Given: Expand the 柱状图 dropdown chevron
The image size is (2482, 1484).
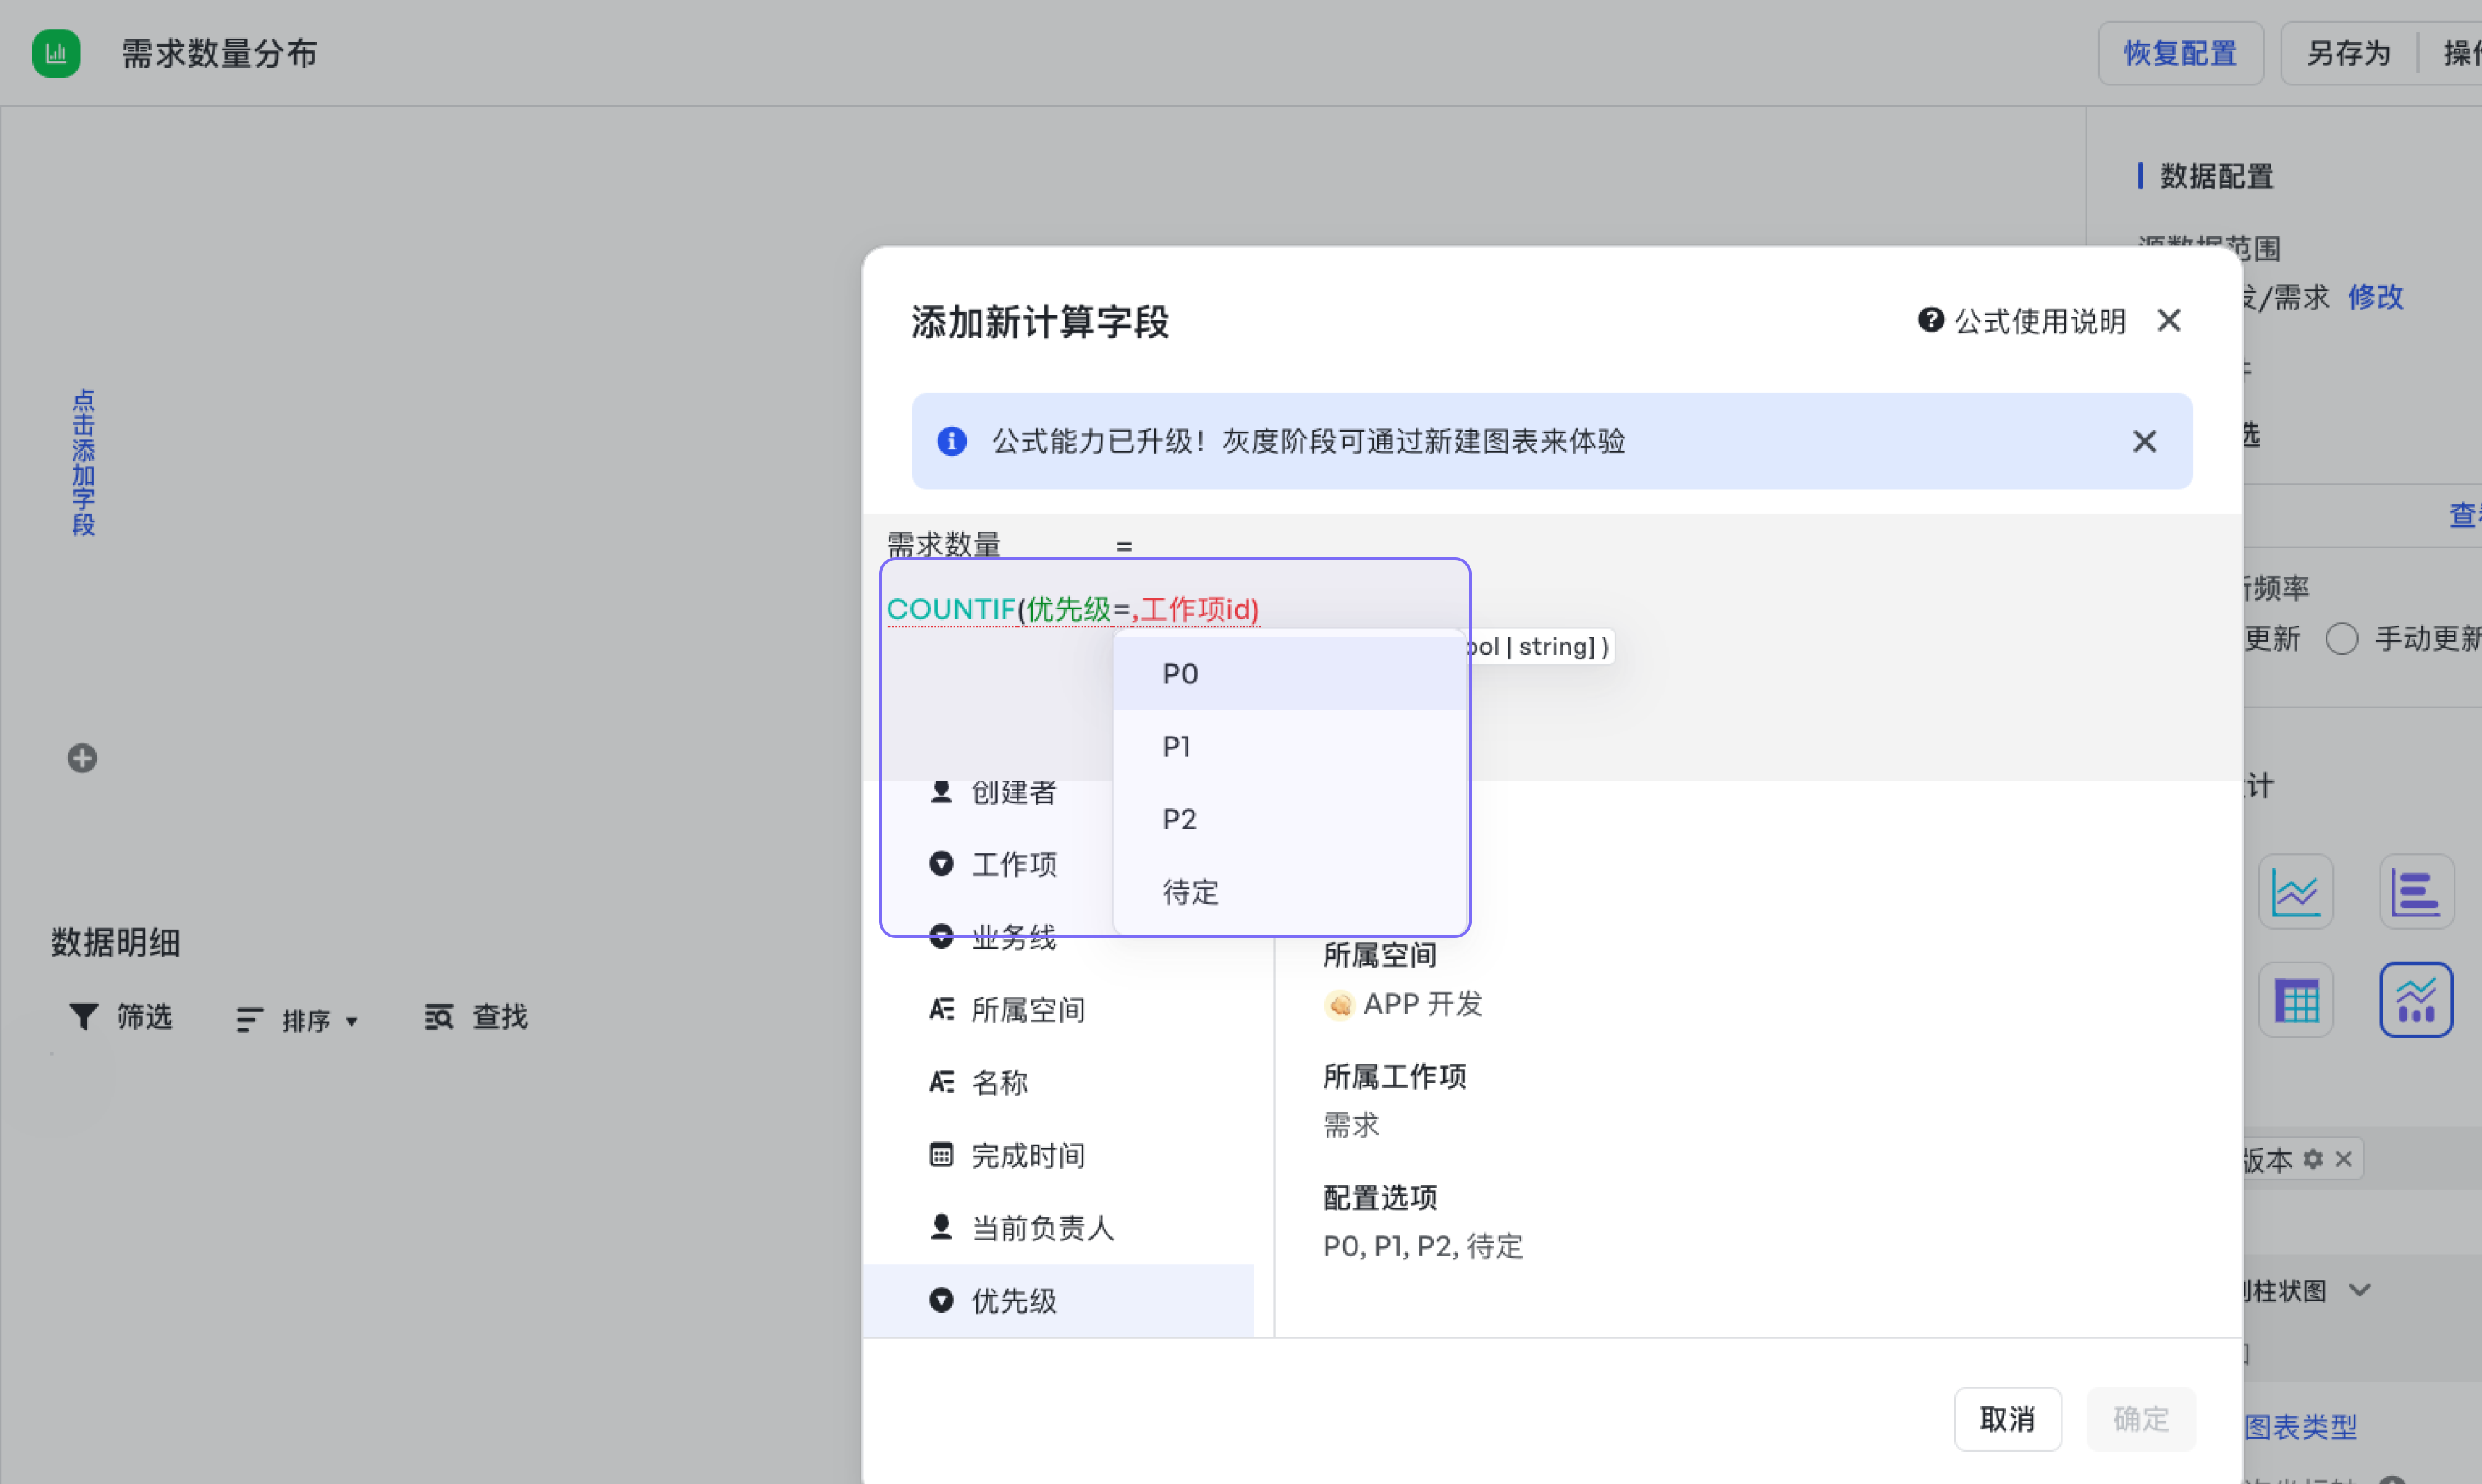Looking at the screenshot, I should (2360, 1290).
